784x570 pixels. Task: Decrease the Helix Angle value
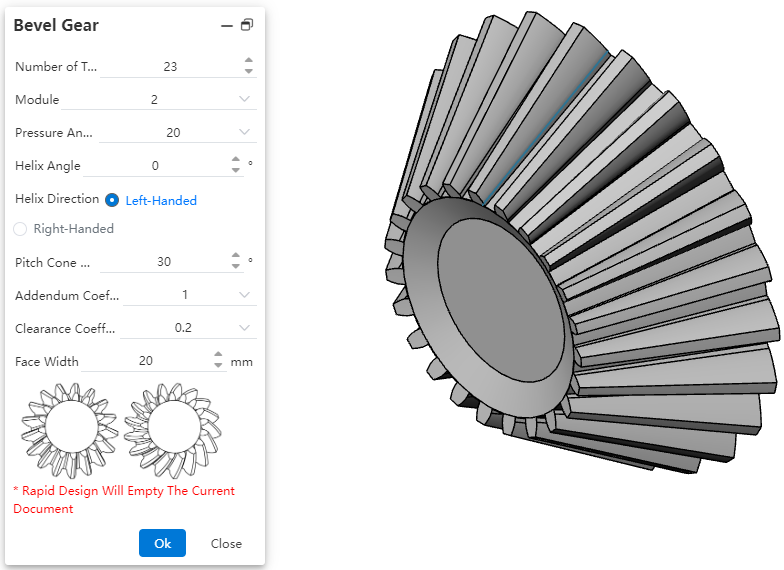click(236, 170)
